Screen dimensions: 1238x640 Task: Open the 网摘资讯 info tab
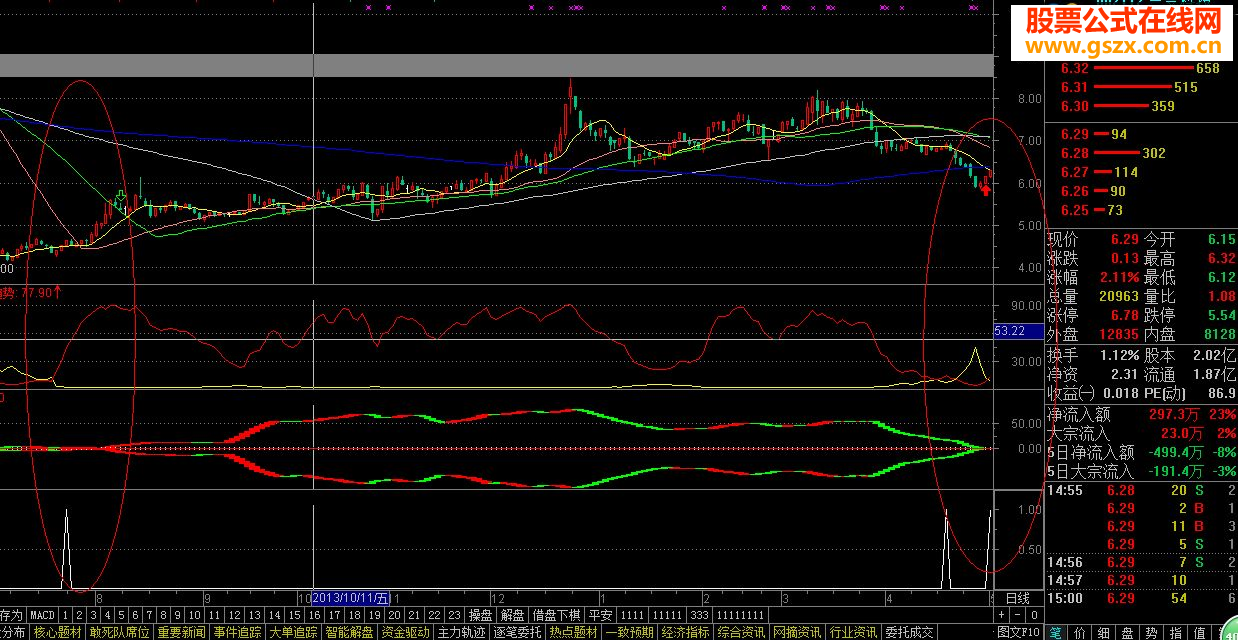coord(797,632)
